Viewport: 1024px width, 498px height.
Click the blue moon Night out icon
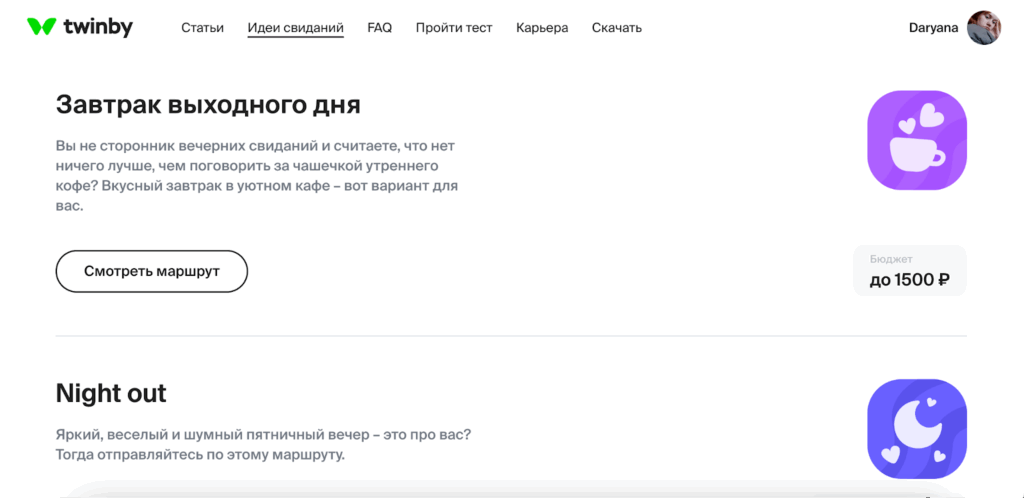coord(916,428)
